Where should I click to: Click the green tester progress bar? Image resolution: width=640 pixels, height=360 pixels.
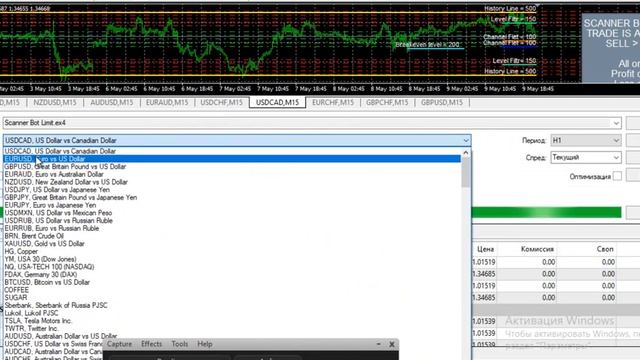tap(546, 212)
